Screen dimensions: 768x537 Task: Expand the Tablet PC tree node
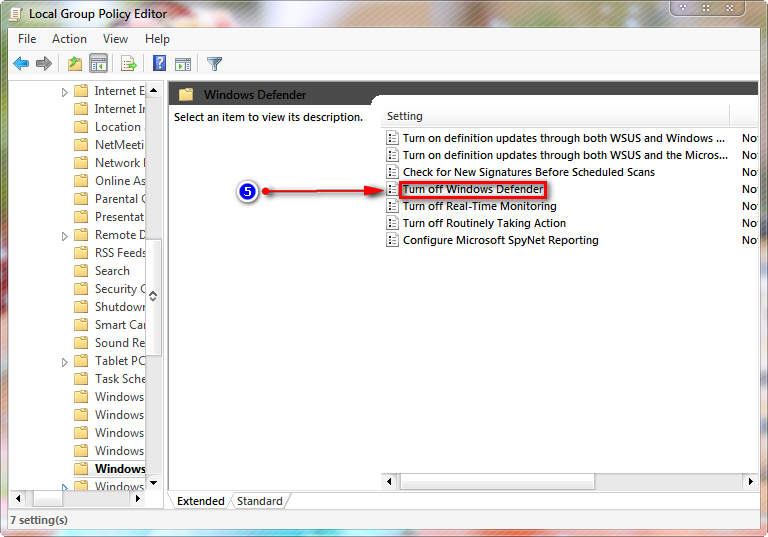tap(64, 362)
